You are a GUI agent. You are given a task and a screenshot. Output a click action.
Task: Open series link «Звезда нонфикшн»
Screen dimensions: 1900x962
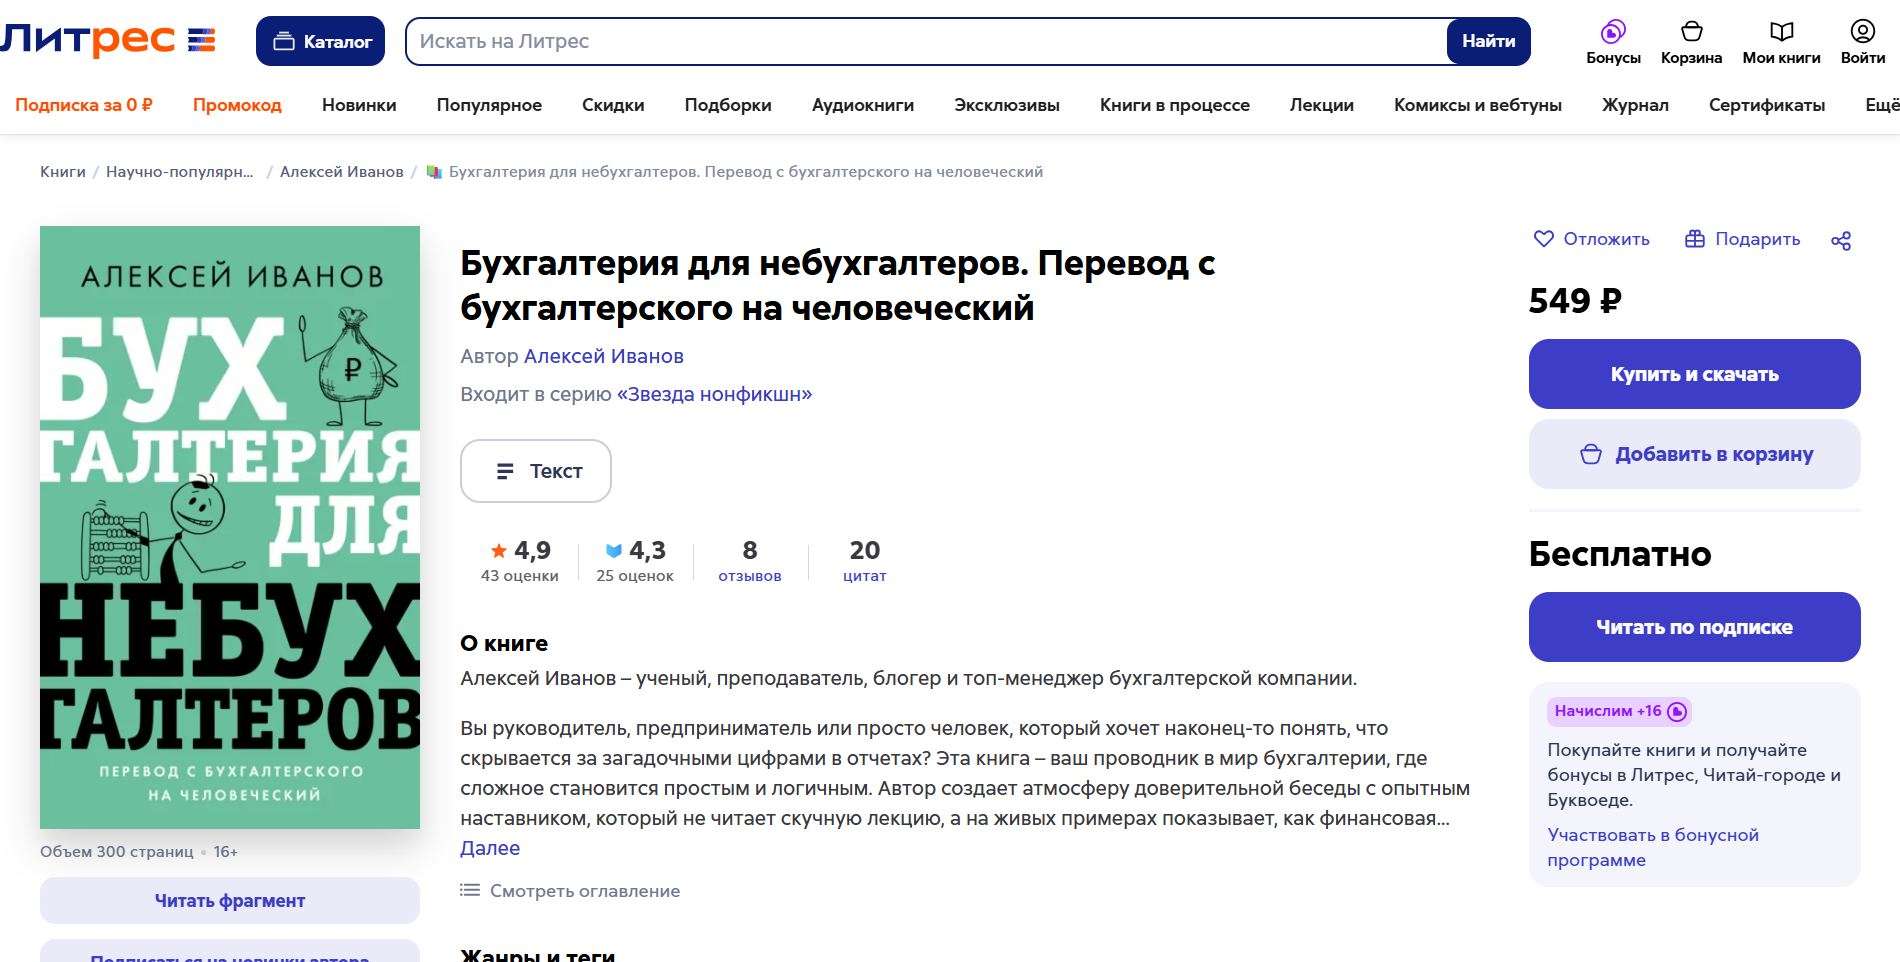click(x=714, y=394)
